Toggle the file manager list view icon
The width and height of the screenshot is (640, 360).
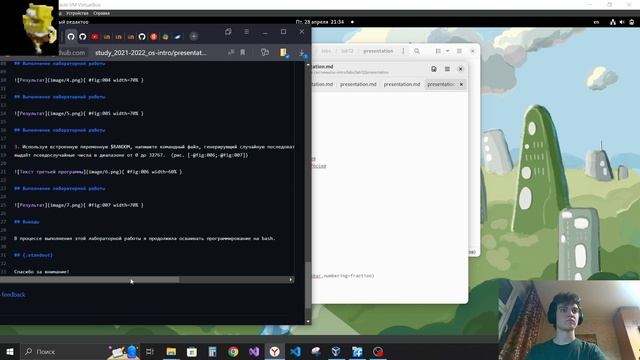tap(438, 51)
